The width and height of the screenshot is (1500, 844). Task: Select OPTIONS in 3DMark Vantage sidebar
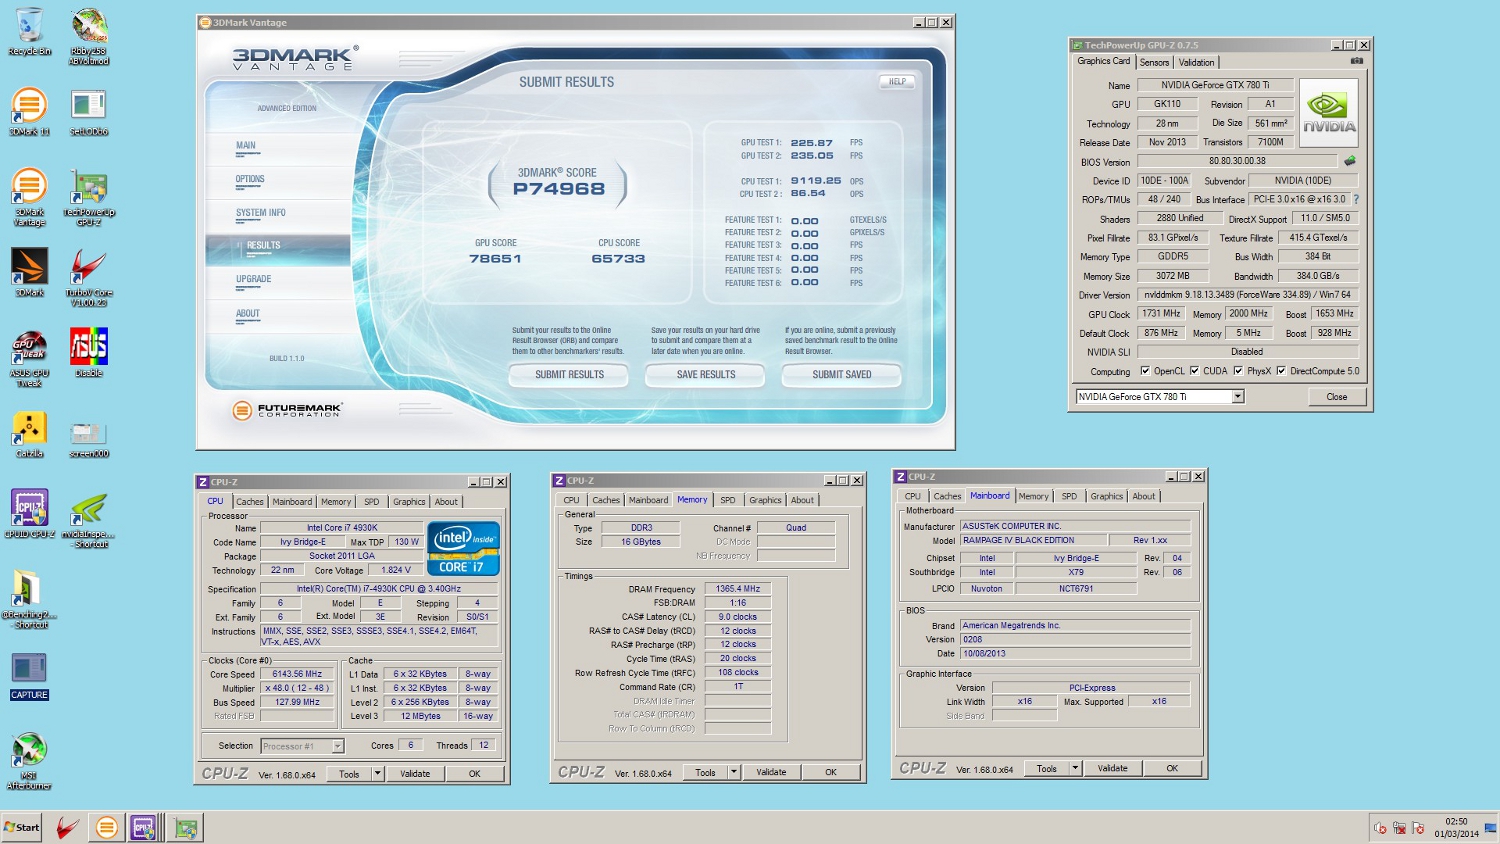(x=250, y=180)
